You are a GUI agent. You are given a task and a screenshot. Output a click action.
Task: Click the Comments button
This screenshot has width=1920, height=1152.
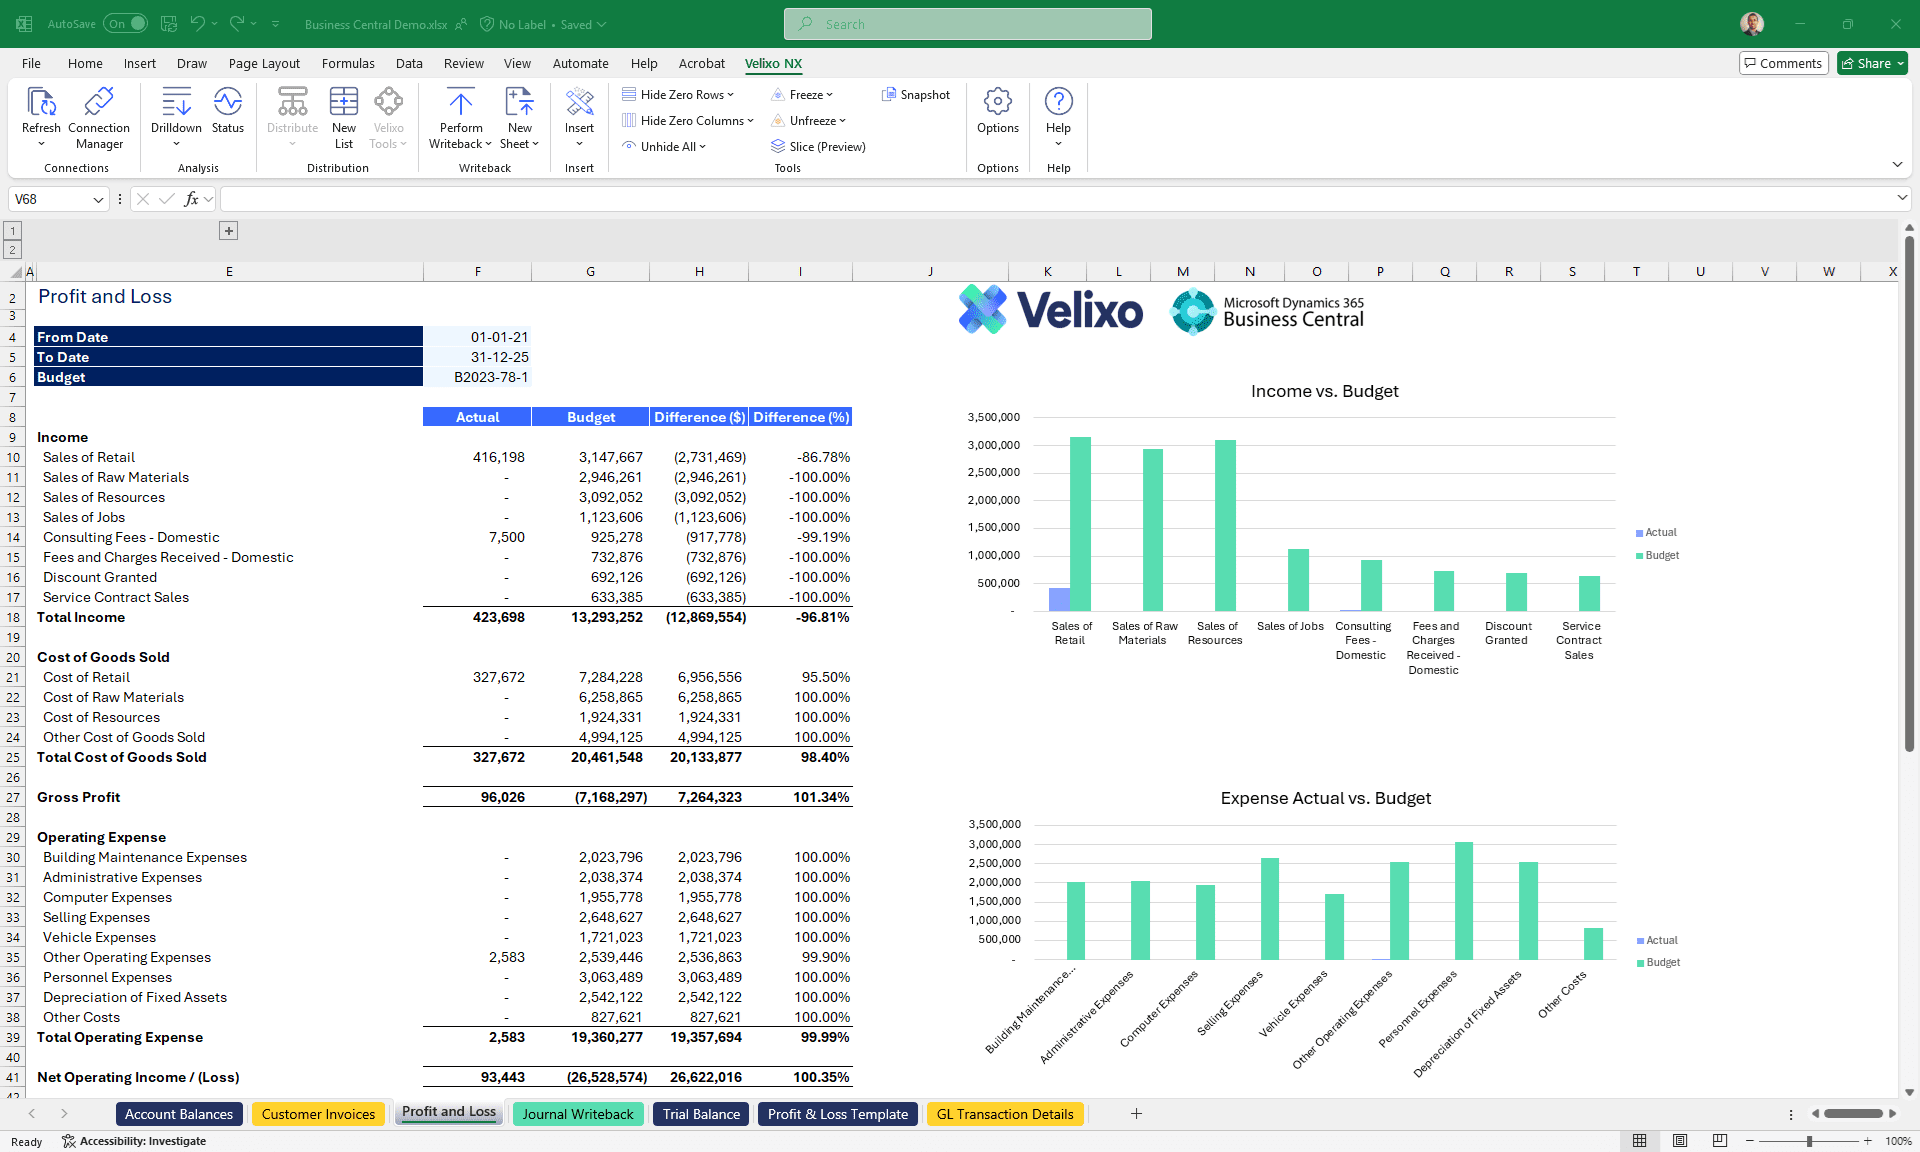click(1783, 63)
